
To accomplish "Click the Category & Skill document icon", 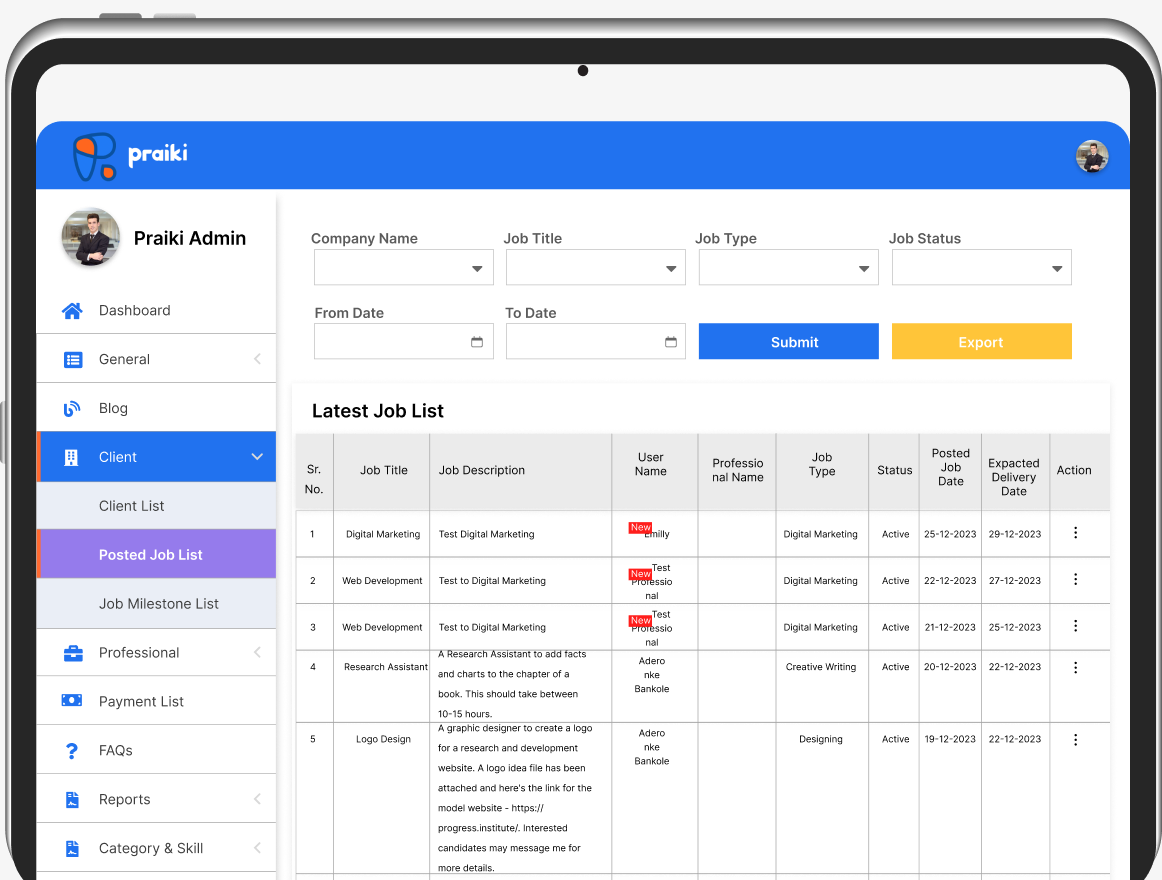I will pyautogui.click(x=72, y=849).
